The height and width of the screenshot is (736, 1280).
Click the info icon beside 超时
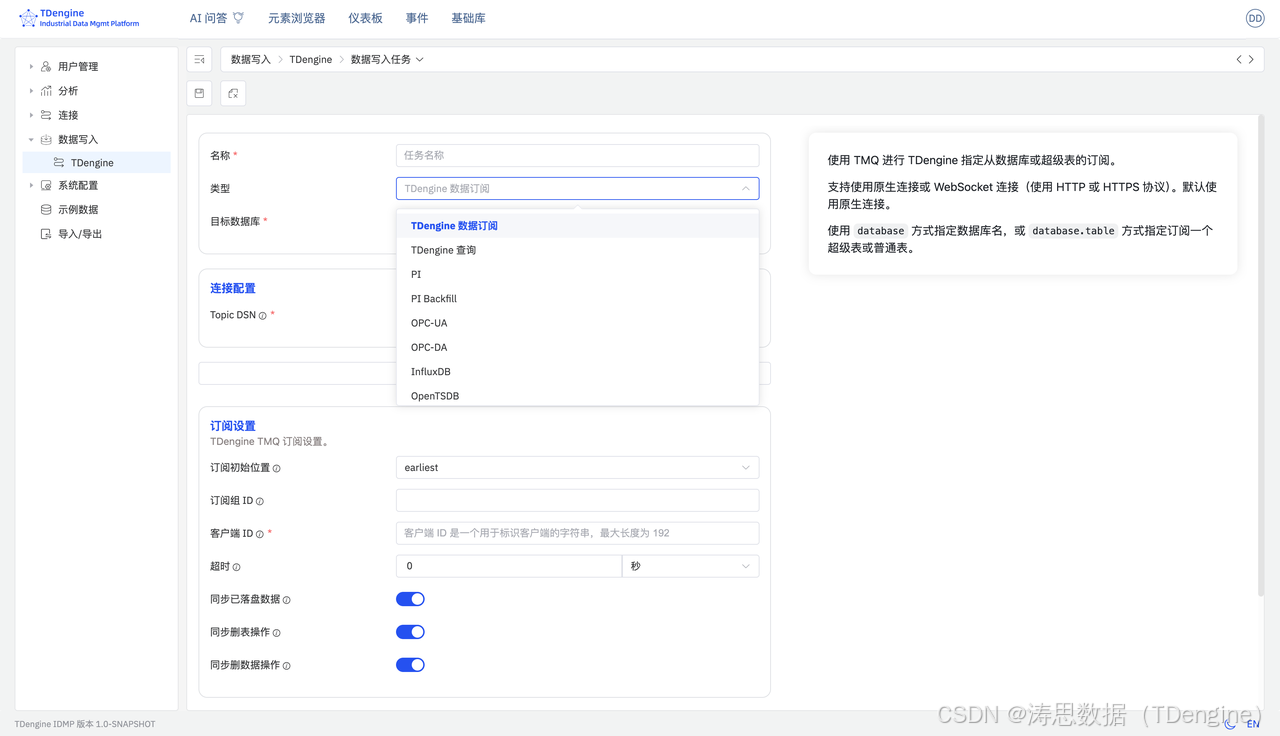click(237, 567)
